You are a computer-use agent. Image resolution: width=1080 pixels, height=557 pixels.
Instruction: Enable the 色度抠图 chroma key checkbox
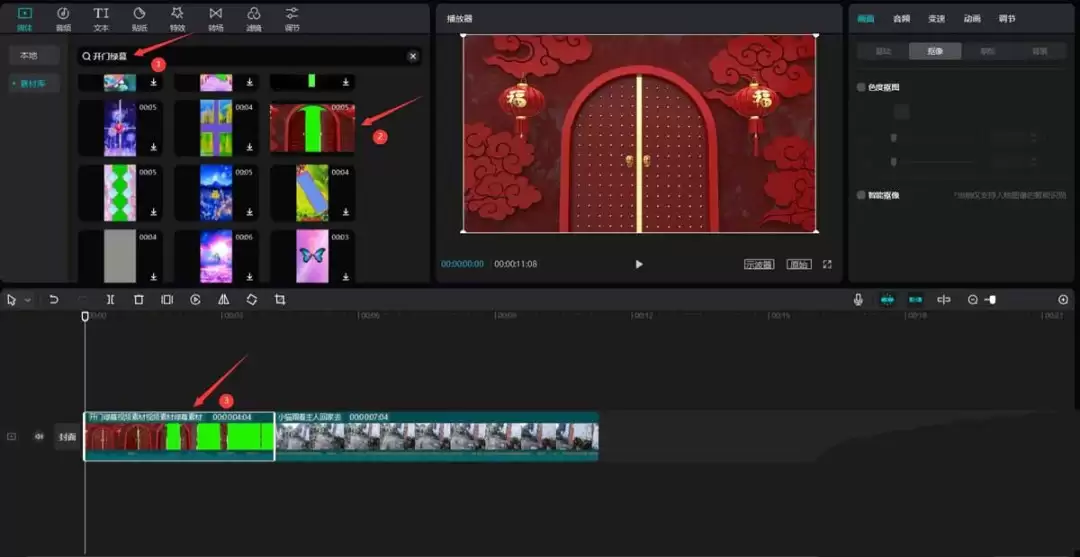pyautogui.click(x=862, y=88)
